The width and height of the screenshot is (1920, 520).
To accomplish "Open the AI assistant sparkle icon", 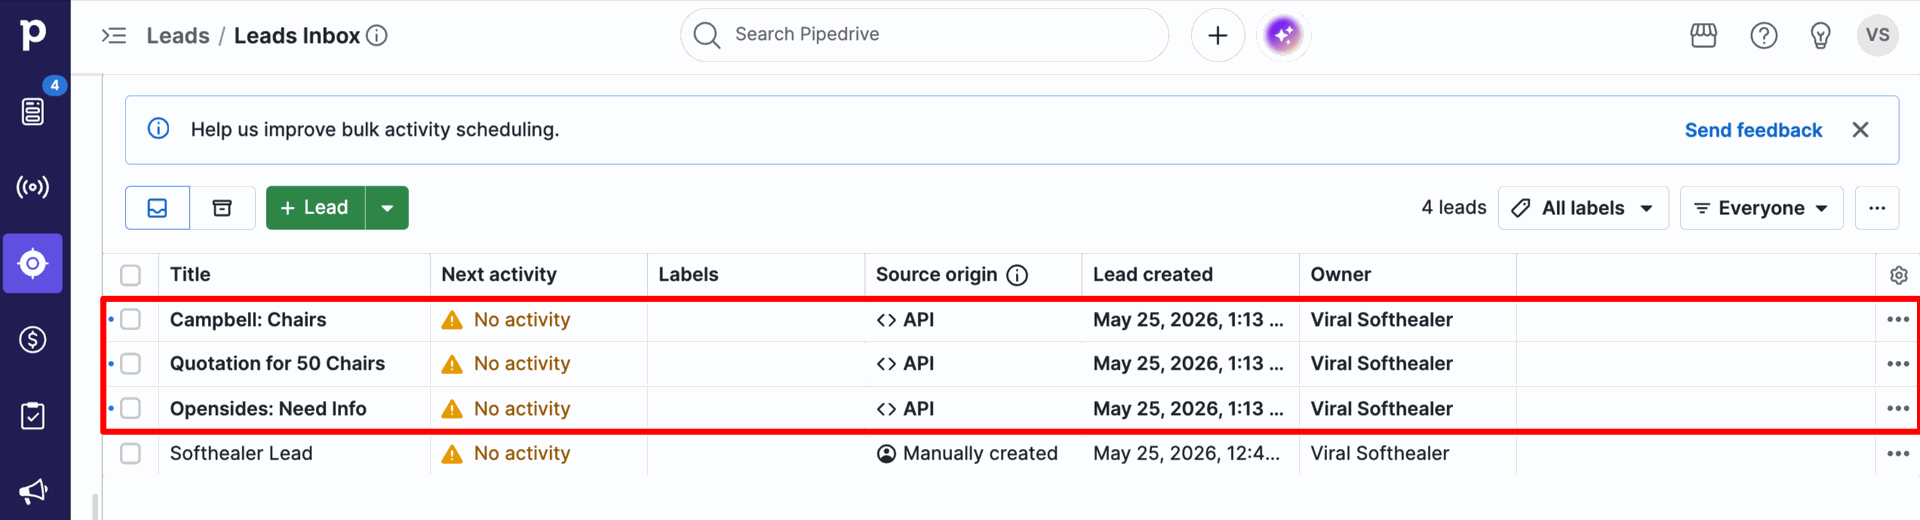I will tap(1283, 35).
